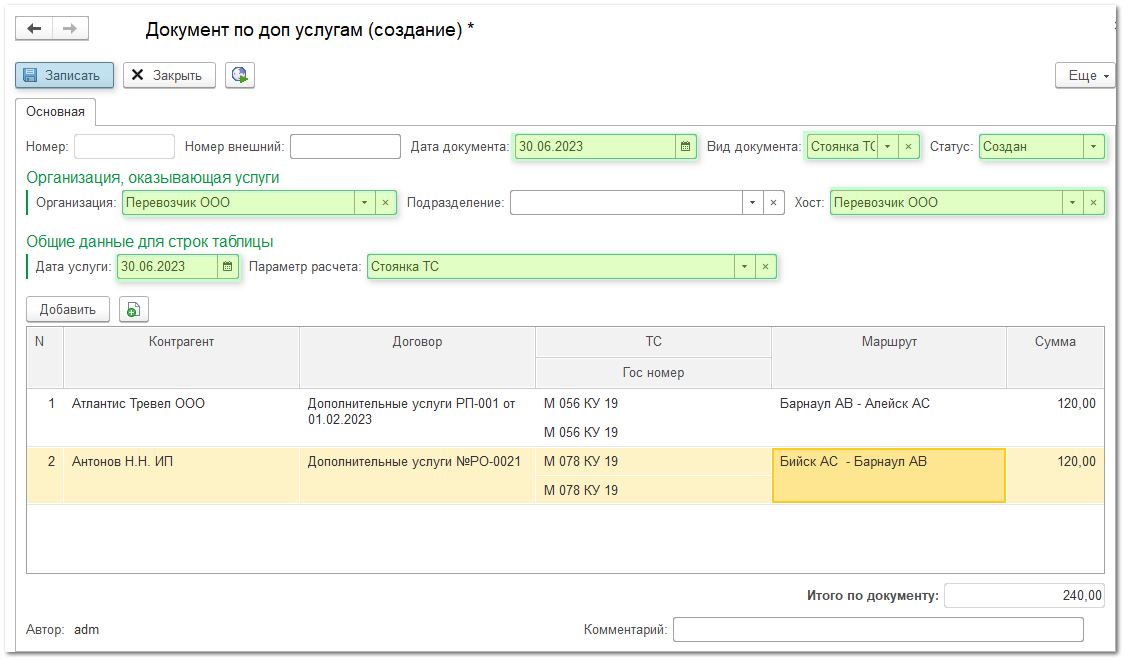Click the add-copy icon beside Добавить
The height and width of the screenshot is (661, 1125).
point(134,310)
